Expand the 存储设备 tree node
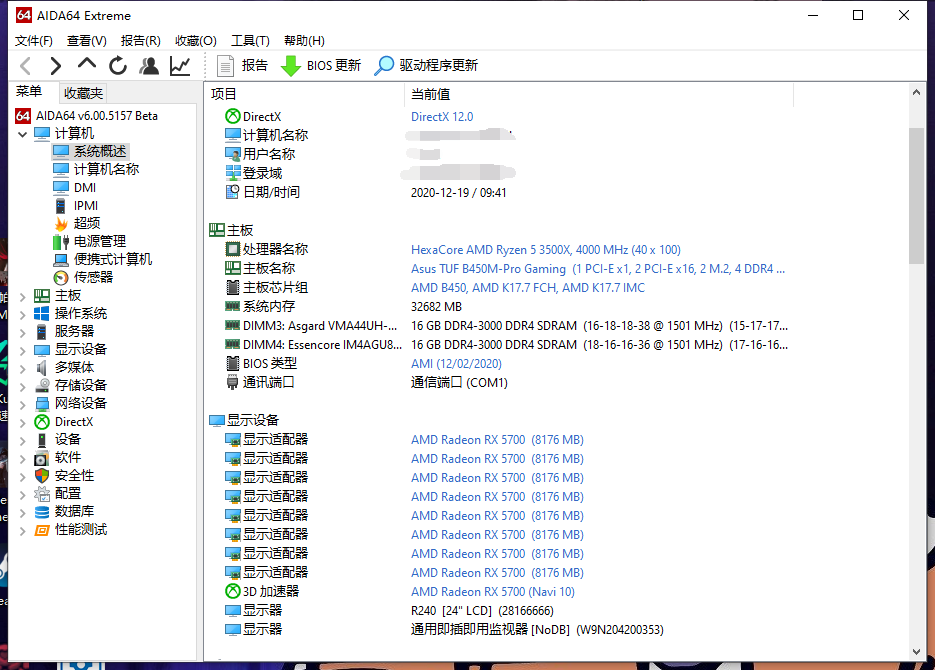This screenshot has width=935, height=670. [23, 386]
